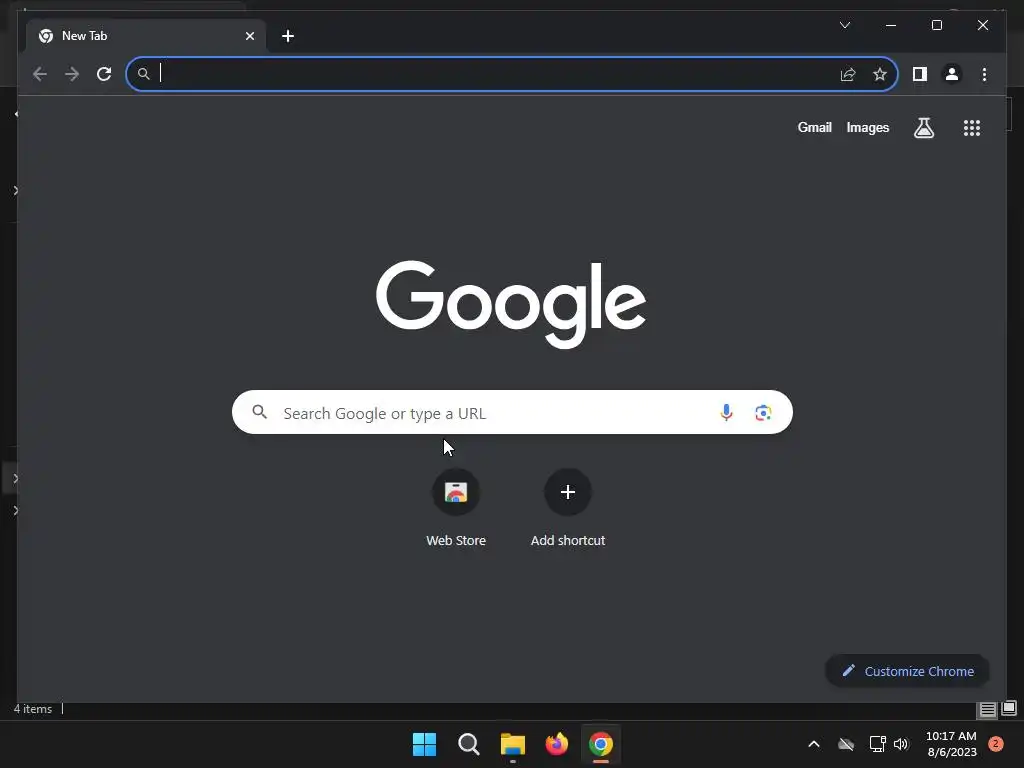This screenshot has width=1024, height=768.
Task: Open the Google apps grid
Action: coord(972,128)
